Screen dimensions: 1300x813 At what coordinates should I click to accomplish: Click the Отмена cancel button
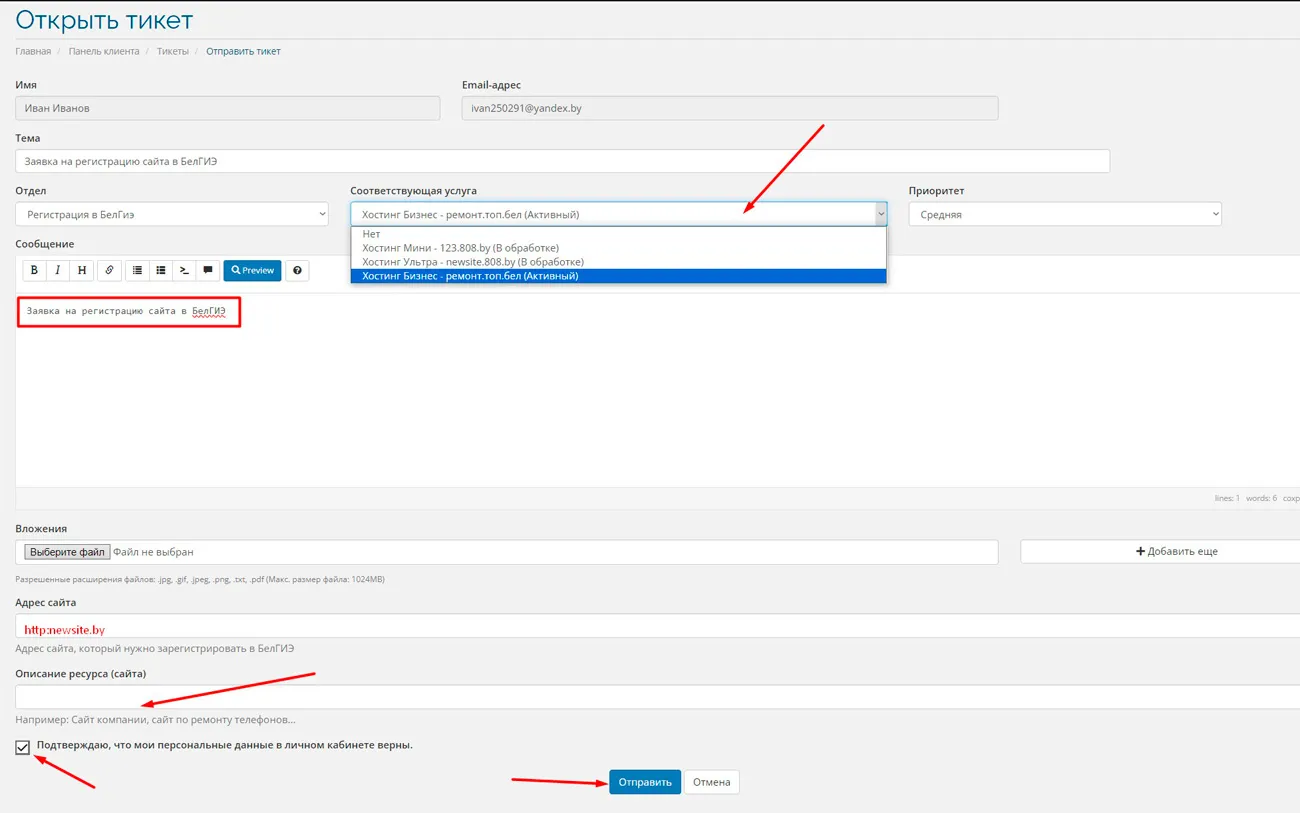pyautogui.click(x=712, y=782)
